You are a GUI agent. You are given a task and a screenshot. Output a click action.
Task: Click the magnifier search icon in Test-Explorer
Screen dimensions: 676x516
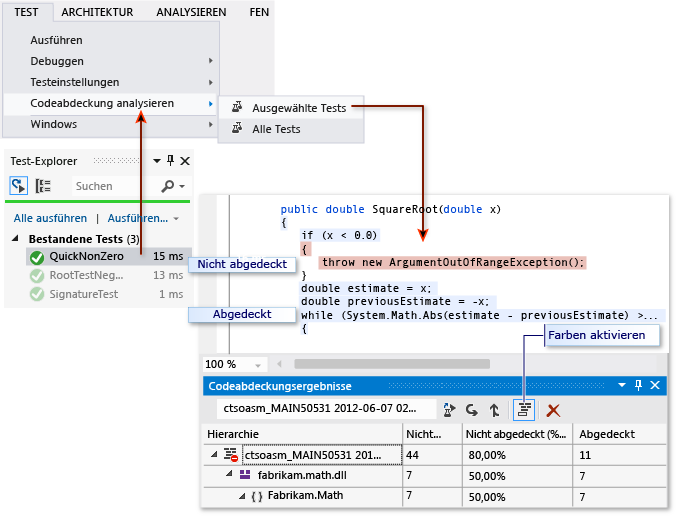point(167,186)
